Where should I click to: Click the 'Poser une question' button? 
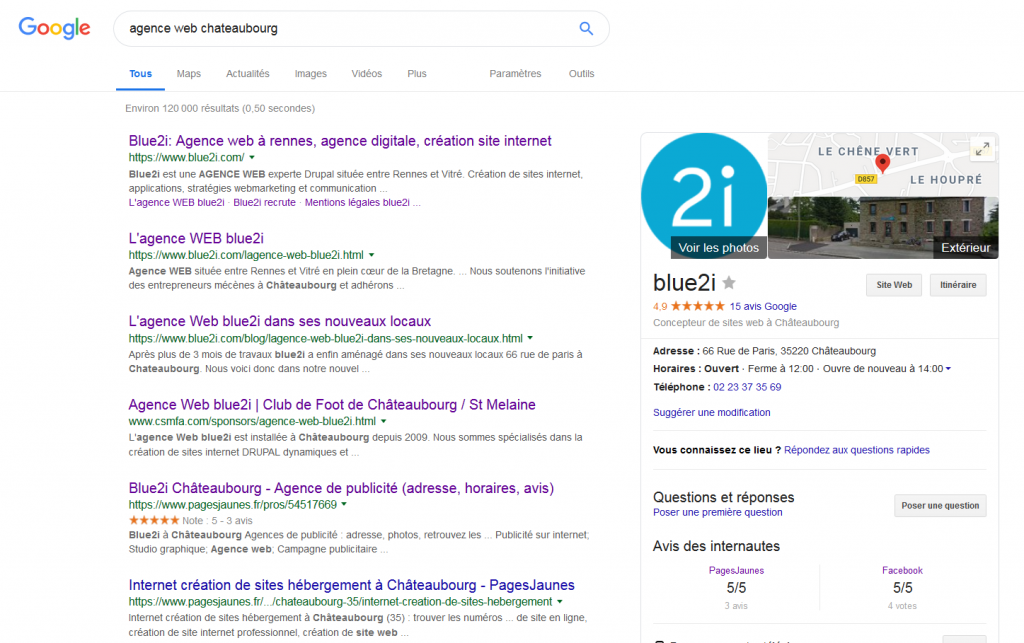[940, 505]
